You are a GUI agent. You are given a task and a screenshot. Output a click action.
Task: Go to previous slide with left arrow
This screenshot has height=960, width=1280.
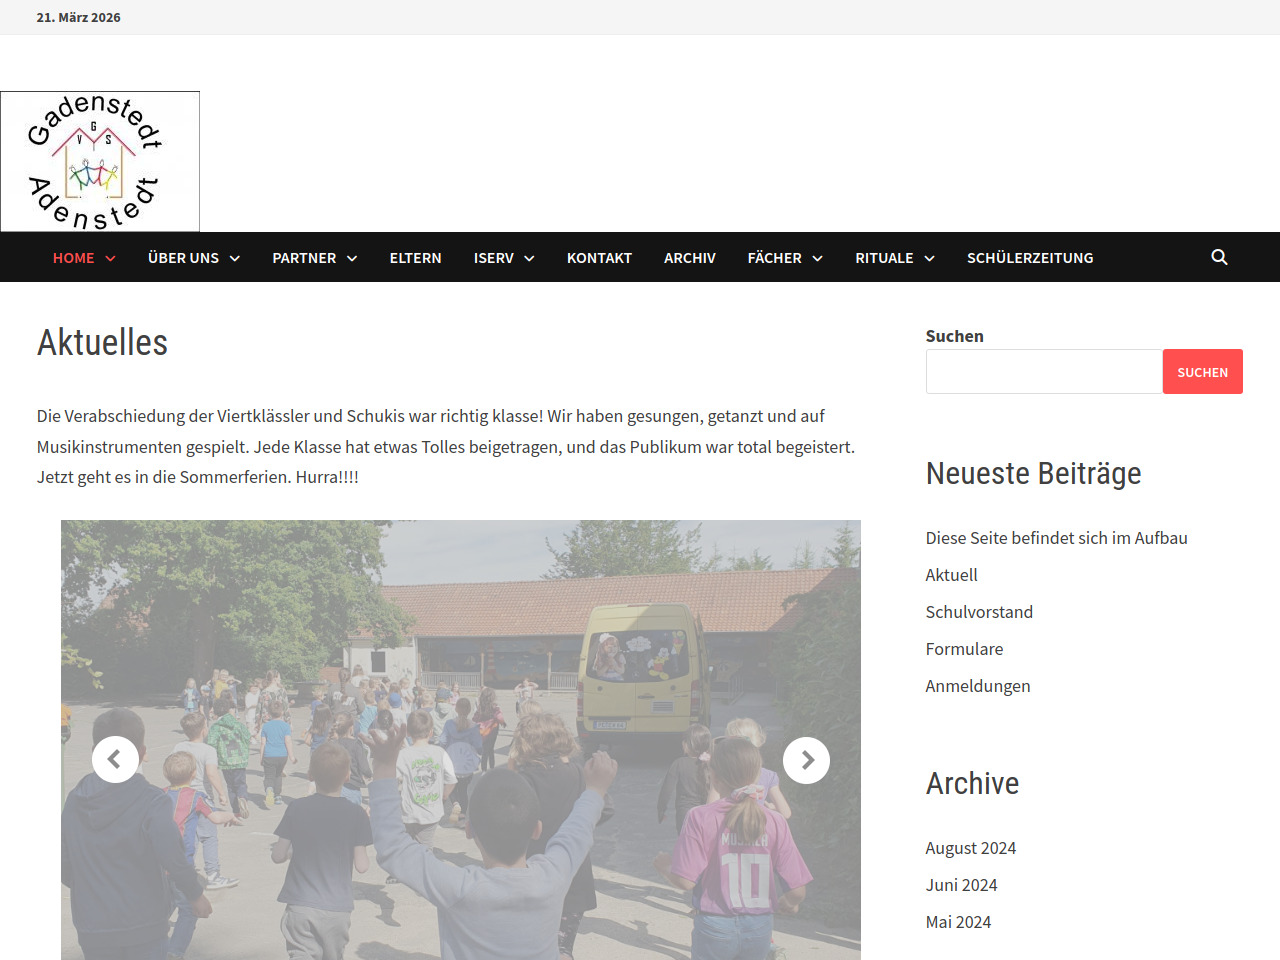115,760
